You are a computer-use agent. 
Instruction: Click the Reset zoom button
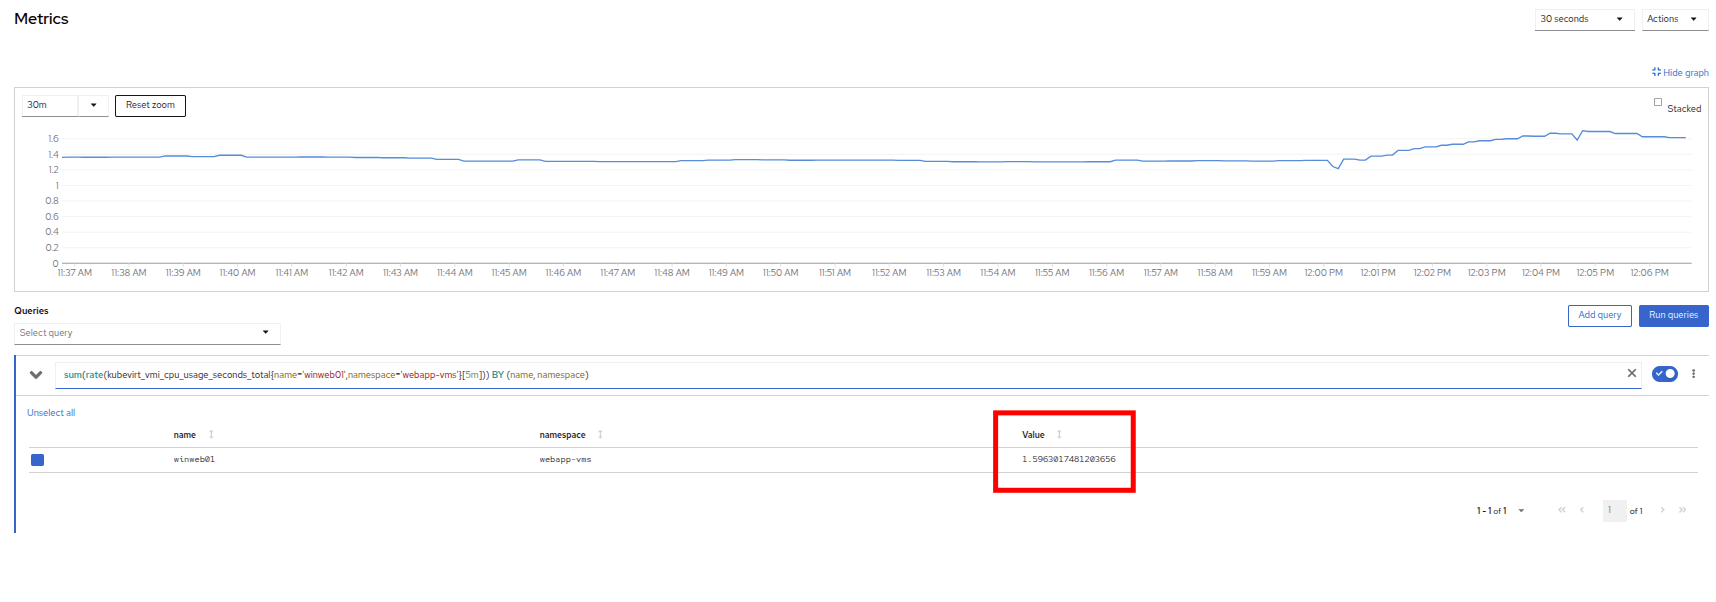pos(150,105)
